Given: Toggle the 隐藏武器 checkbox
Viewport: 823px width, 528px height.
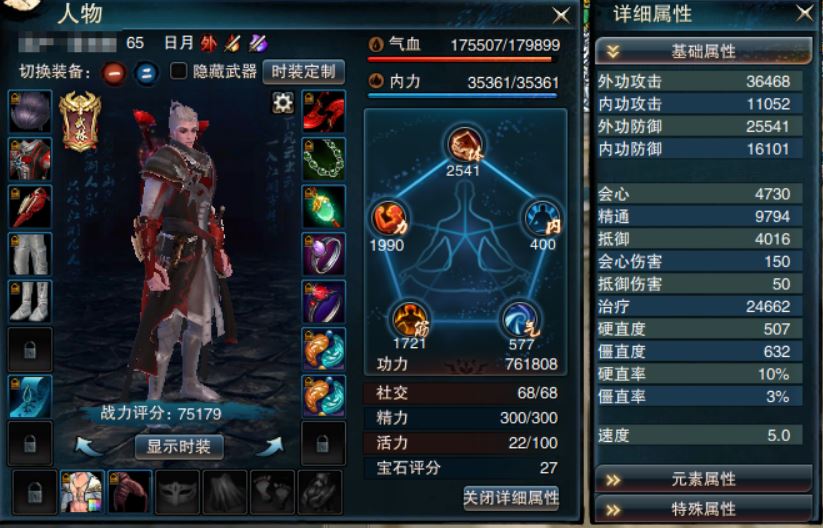Looking at the screenshot, I should [178, 71].
